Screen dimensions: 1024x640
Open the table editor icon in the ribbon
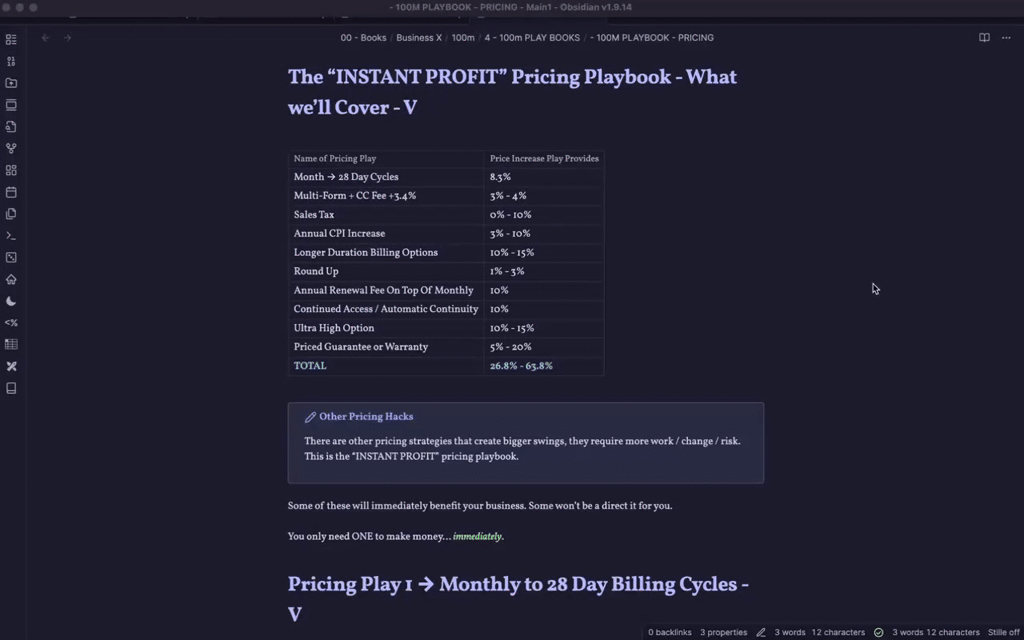(11, 344)
